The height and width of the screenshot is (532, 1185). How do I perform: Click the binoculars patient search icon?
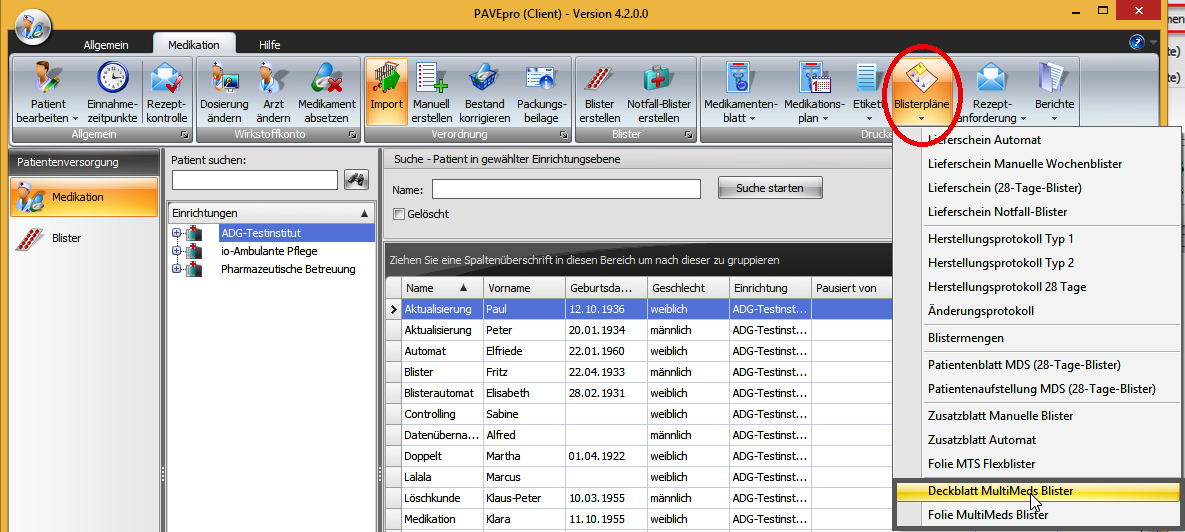point(356,180)
